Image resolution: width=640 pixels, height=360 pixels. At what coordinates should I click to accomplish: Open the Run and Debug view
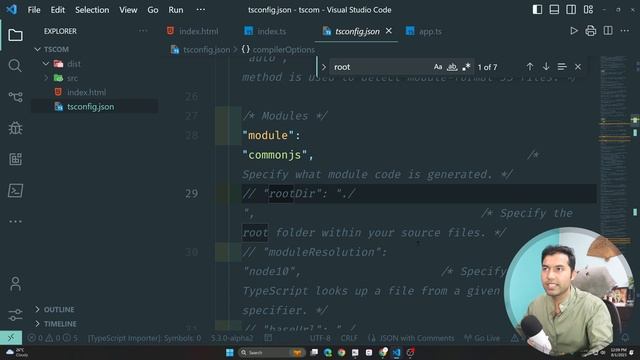15,128
